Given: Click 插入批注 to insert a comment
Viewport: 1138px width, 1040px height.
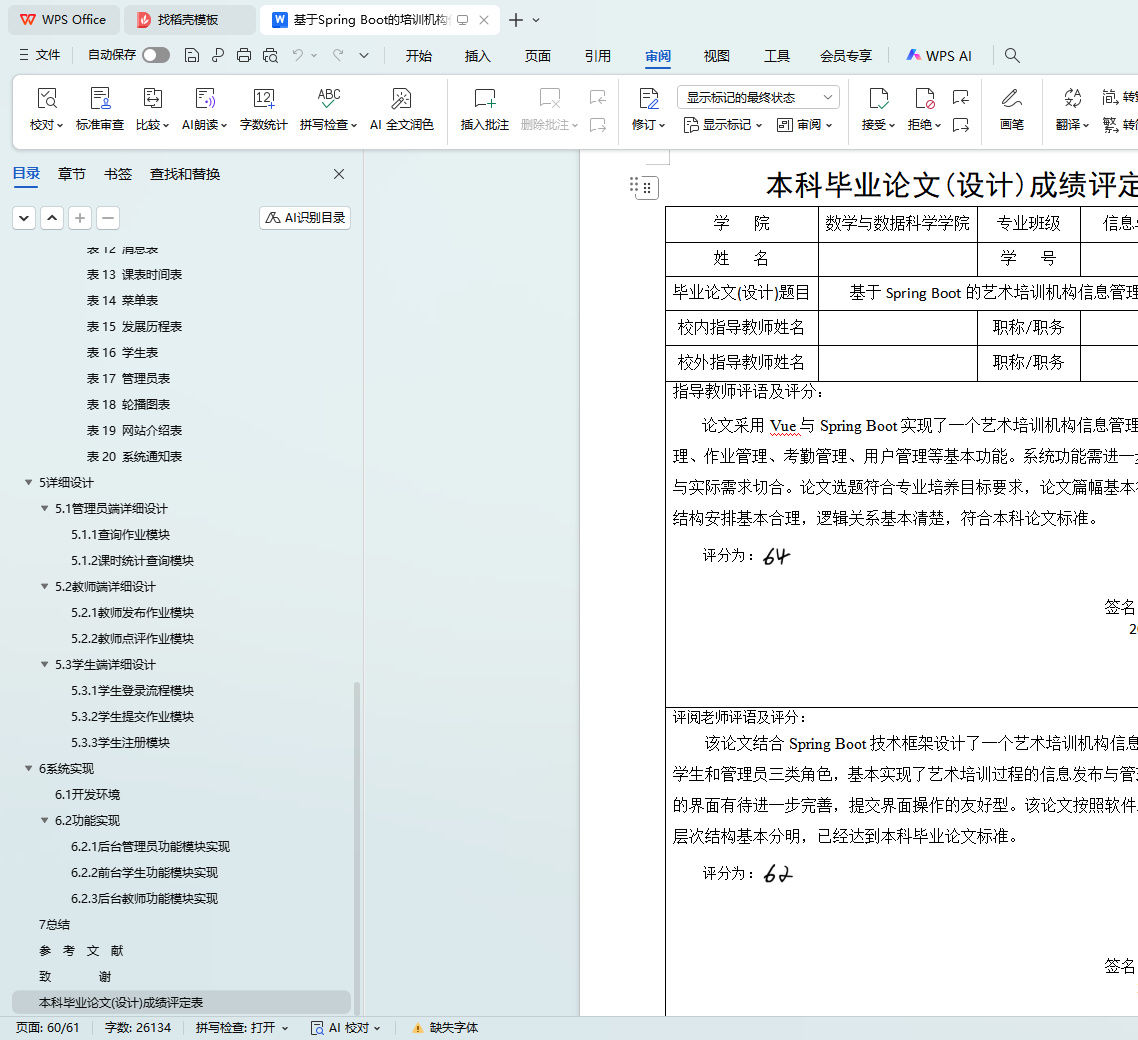Looking at the screenshot, I should (484, 99).
